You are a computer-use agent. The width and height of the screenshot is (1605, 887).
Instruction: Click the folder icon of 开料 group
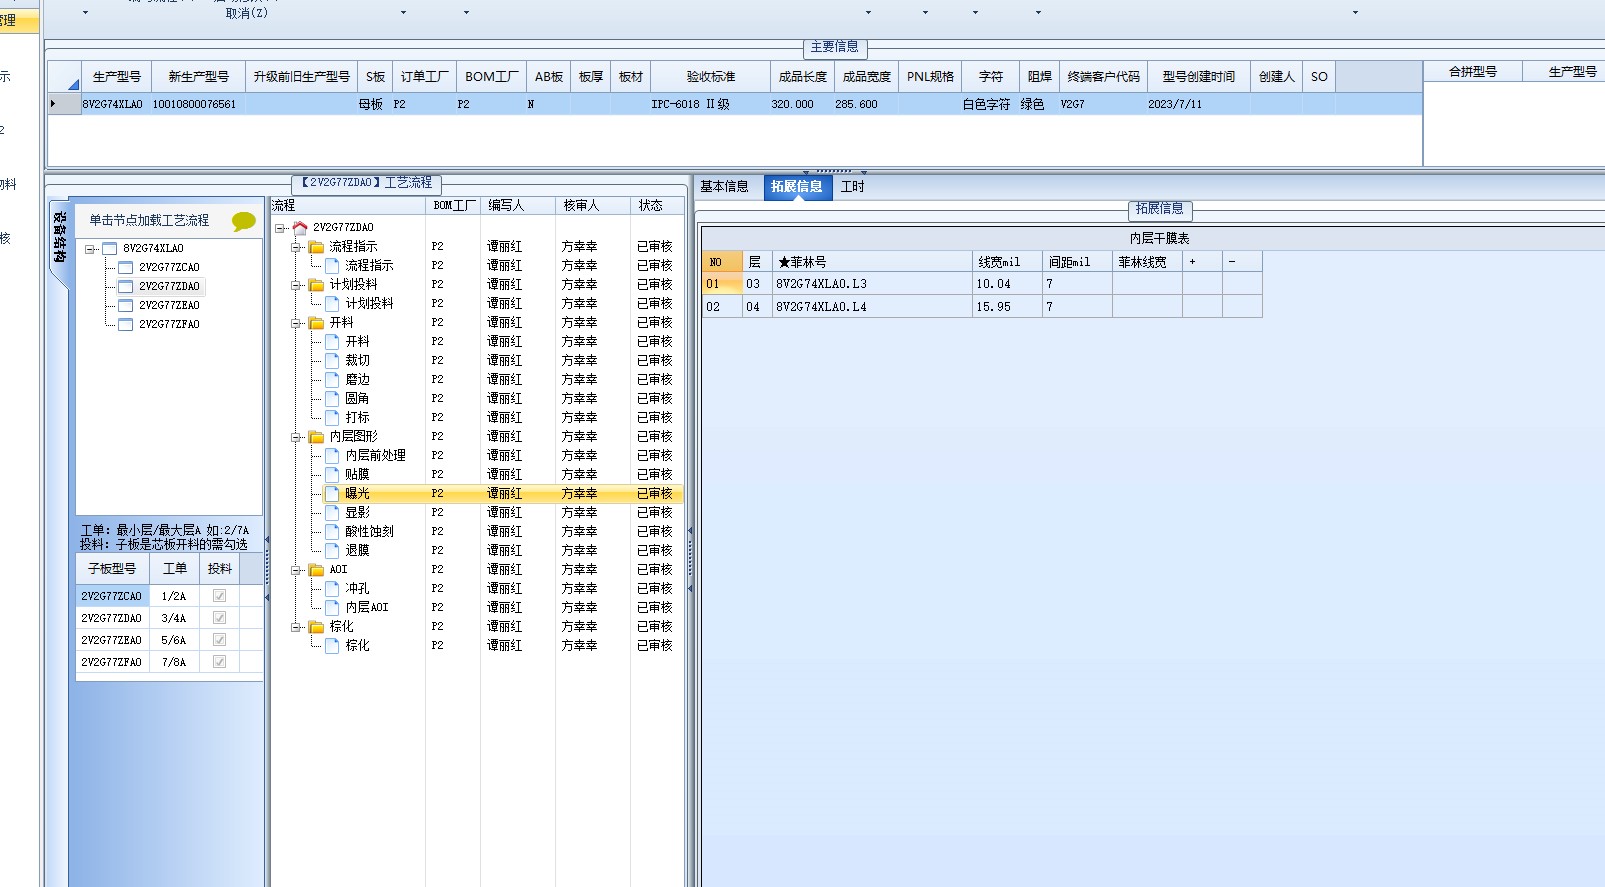[316, 323]
